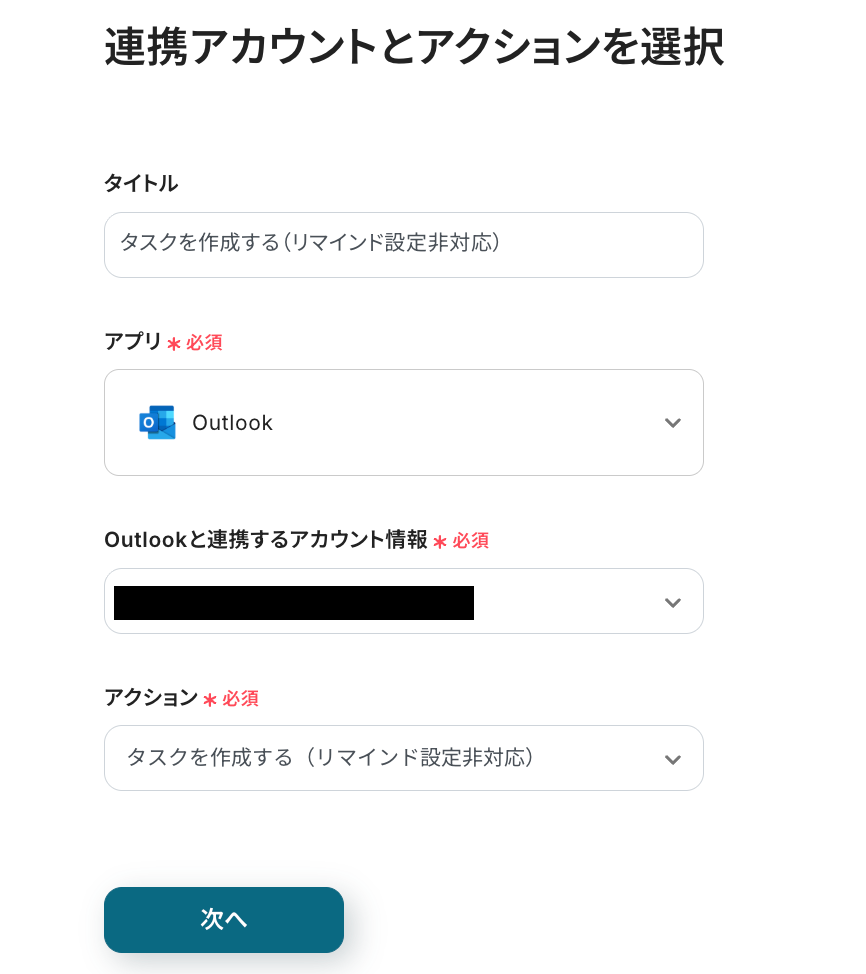Expand the アプリ dropdown chevron

[x=672, y=423]
